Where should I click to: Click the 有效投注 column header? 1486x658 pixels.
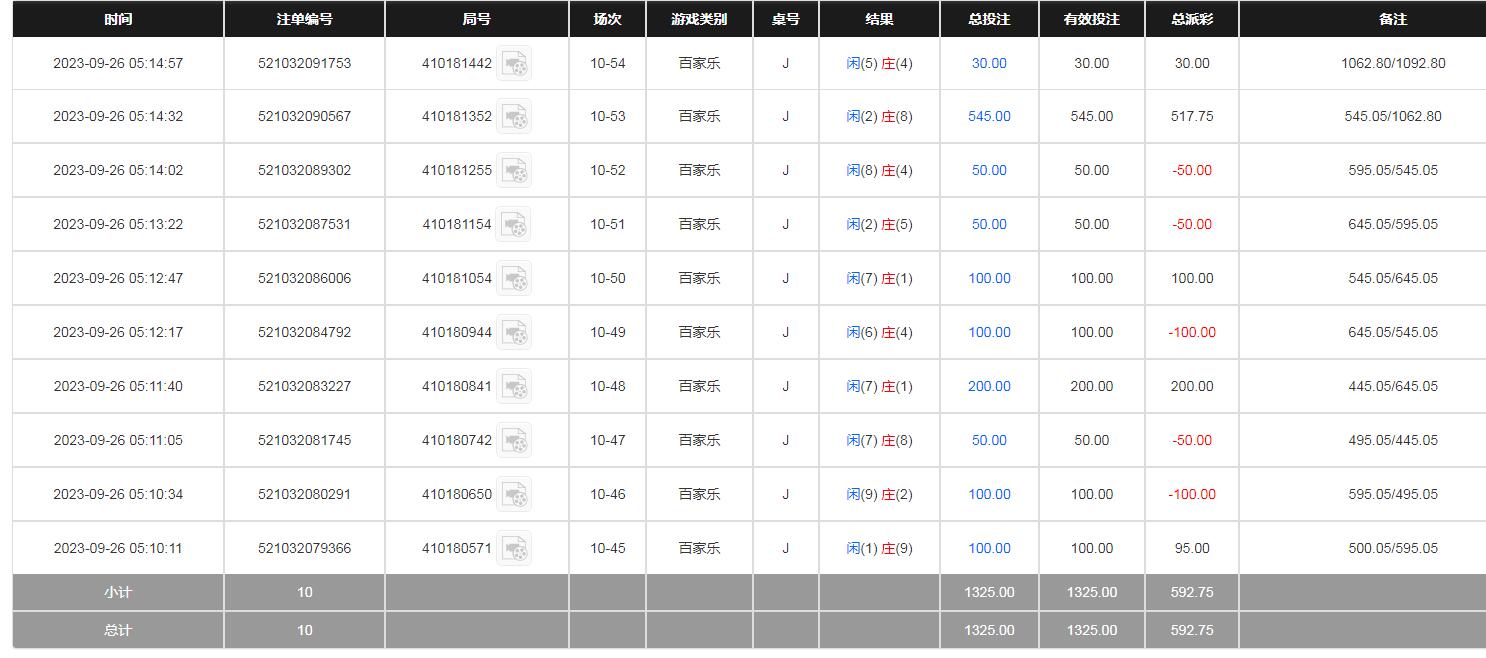point(1091,19)
